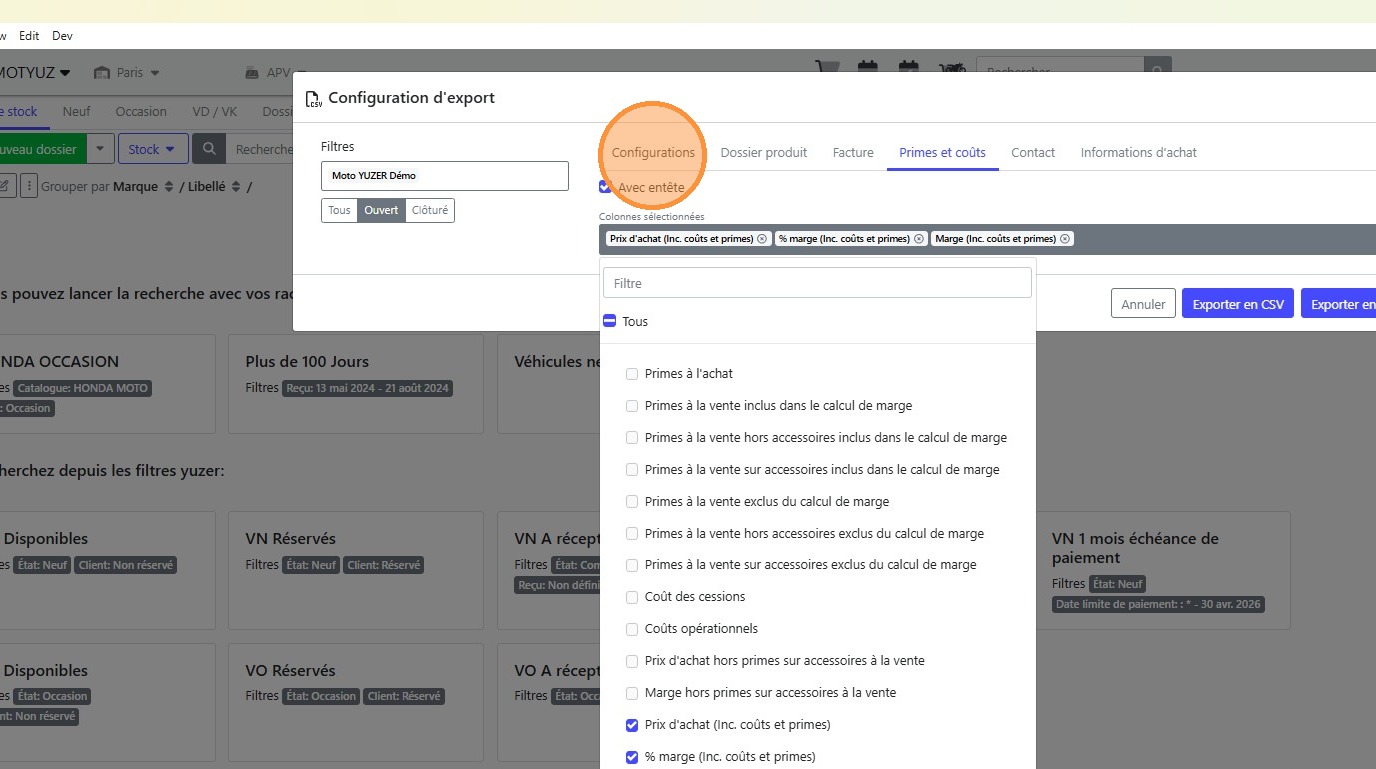This screenshot has width=1376, height=769.
Task: Click the shopping cart icon in the top bar
Action: click(x=827, y=70)
